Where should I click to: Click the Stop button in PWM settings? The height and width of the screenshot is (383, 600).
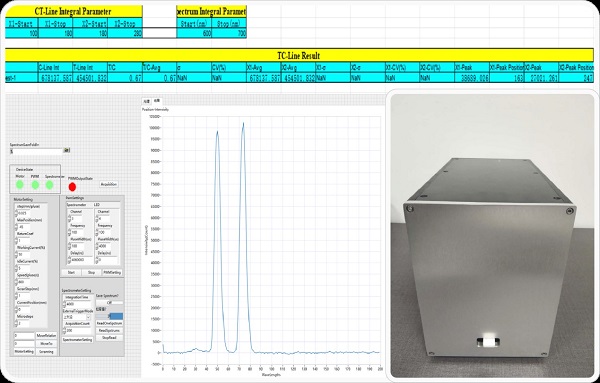91,272
